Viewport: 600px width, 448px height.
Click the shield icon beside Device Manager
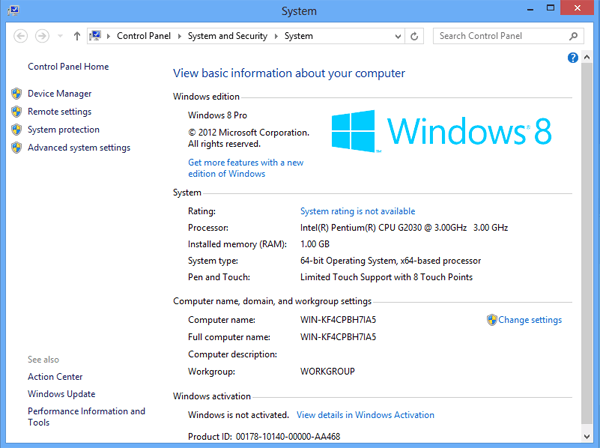point(16,94)
